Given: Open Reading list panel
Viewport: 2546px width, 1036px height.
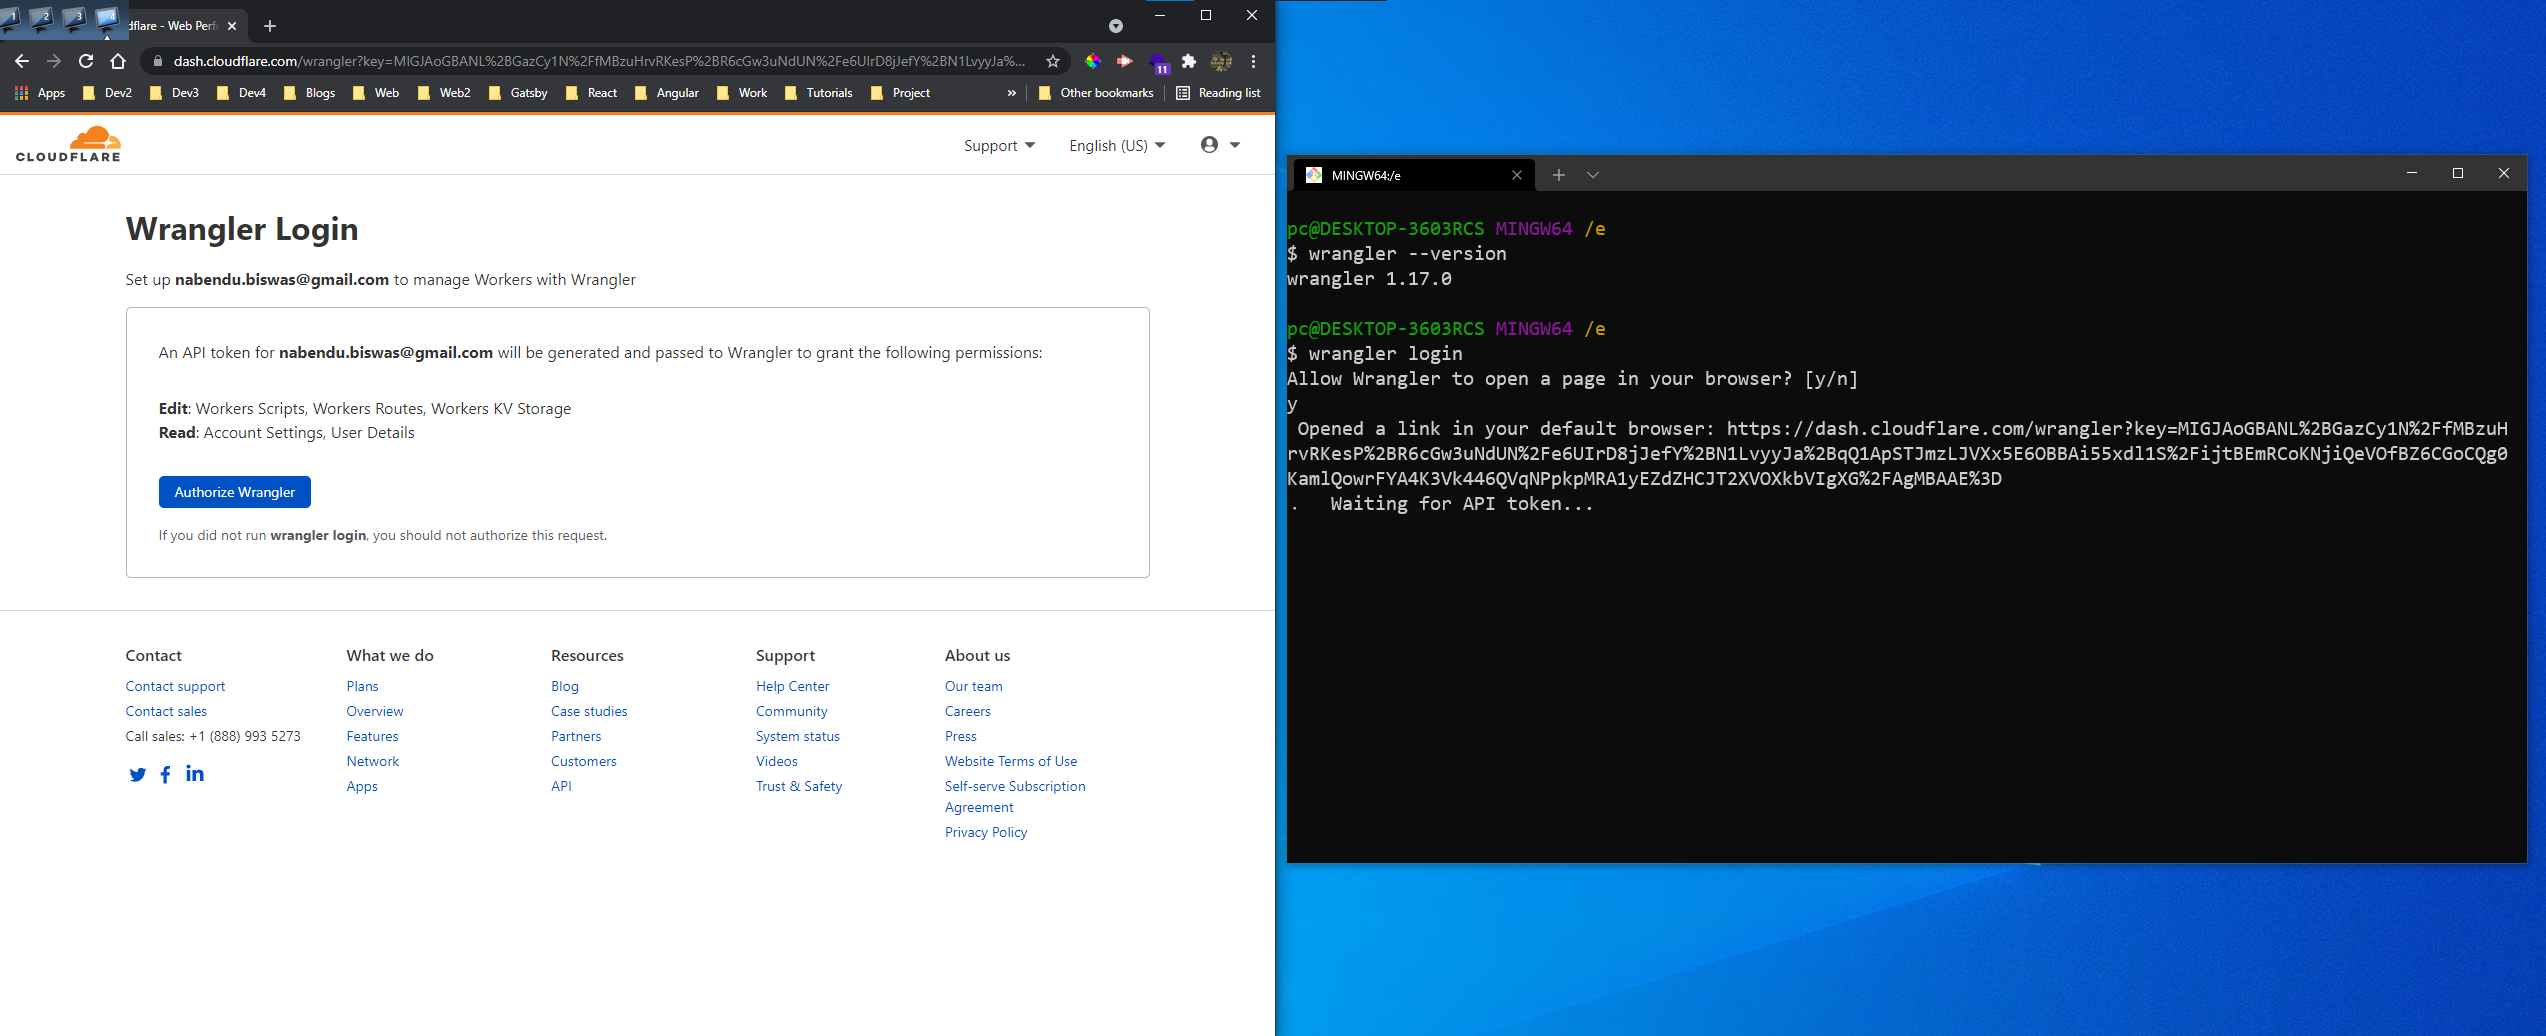Looking at the screenshot, I should pos(1218,93).
